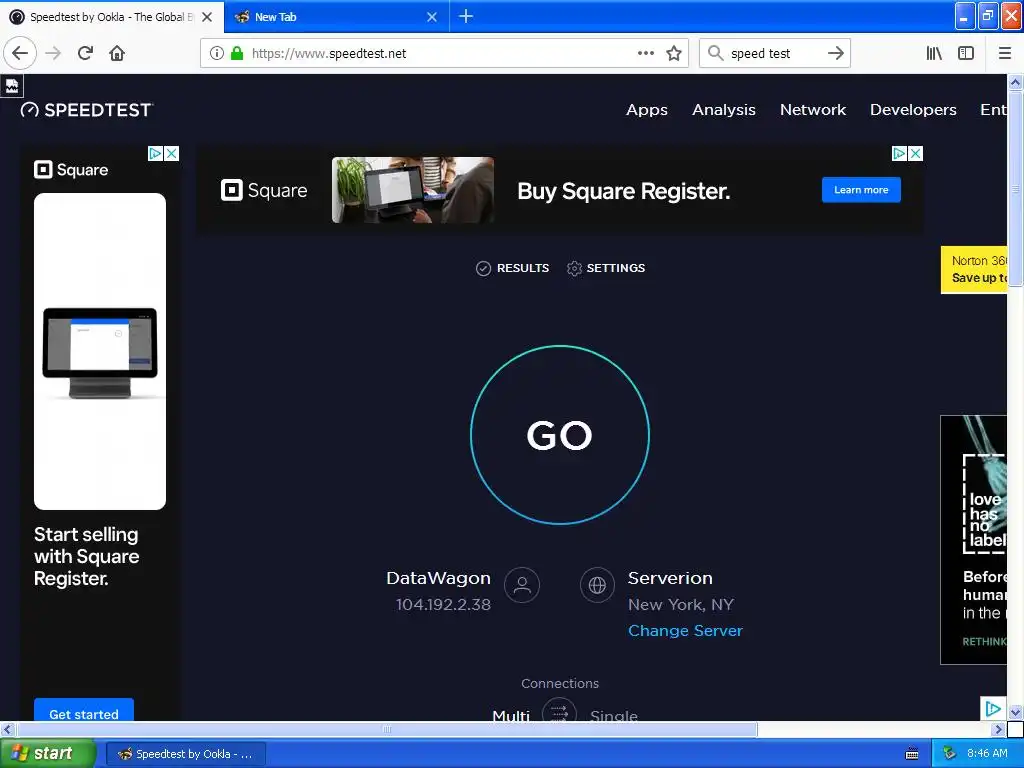Click the DataWagon provider name
This screenshot has height=768, width=1024.
tap(438, 578)
